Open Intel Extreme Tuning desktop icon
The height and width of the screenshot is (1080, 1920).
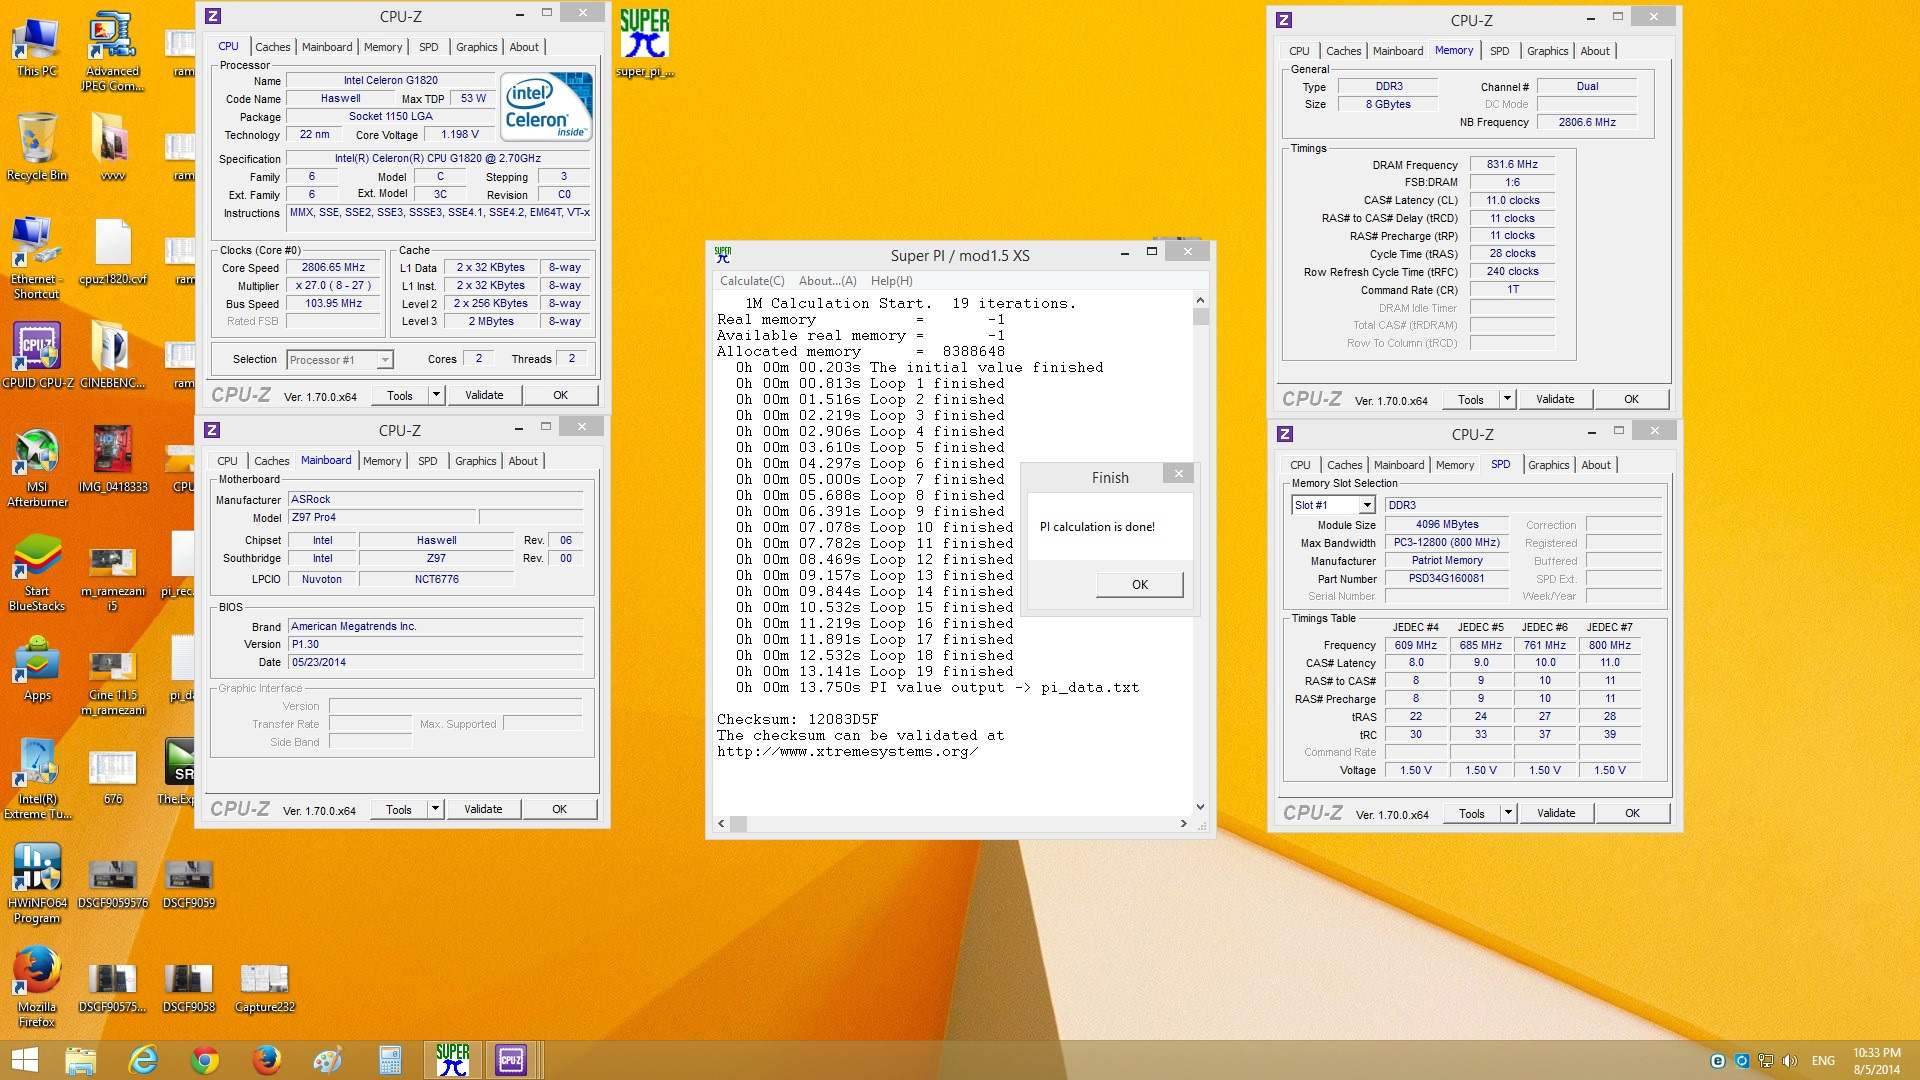[37, 780]
